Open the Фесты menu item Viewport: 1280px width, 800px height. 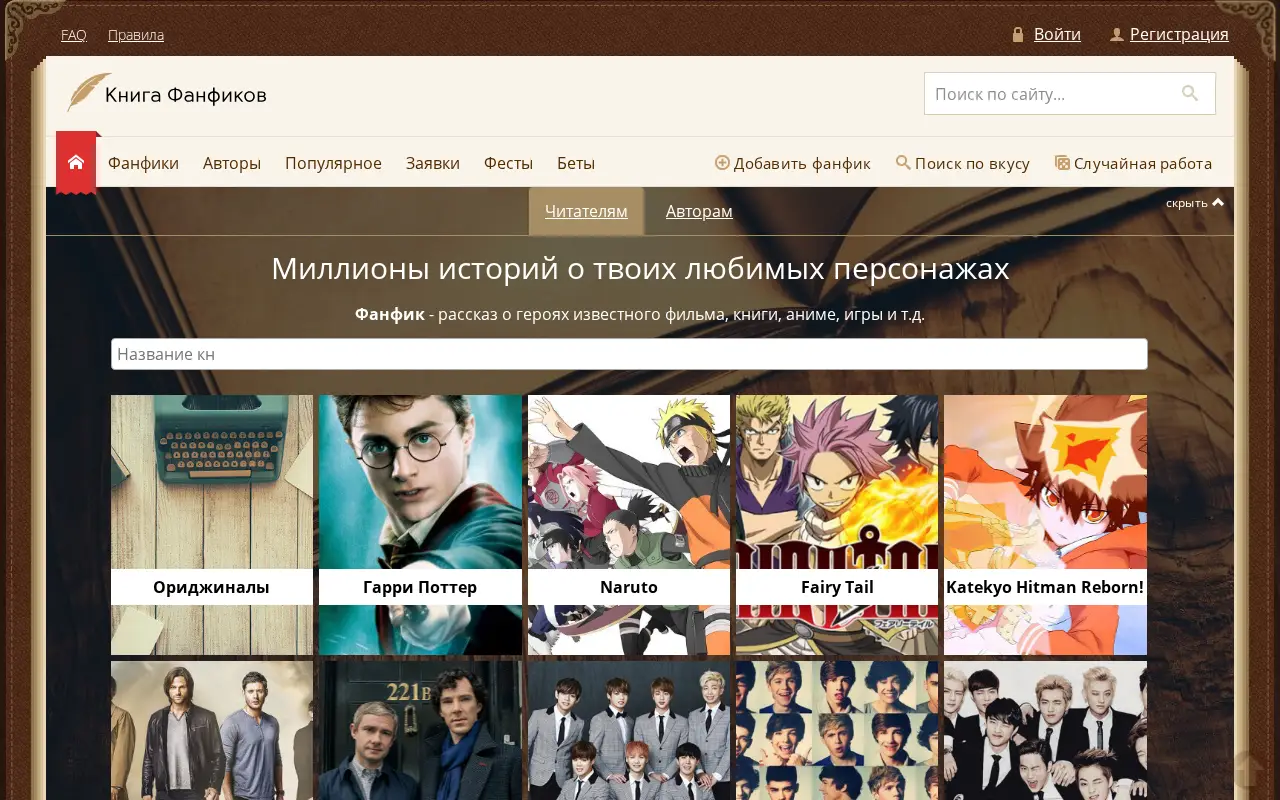(x=508, y=163)
